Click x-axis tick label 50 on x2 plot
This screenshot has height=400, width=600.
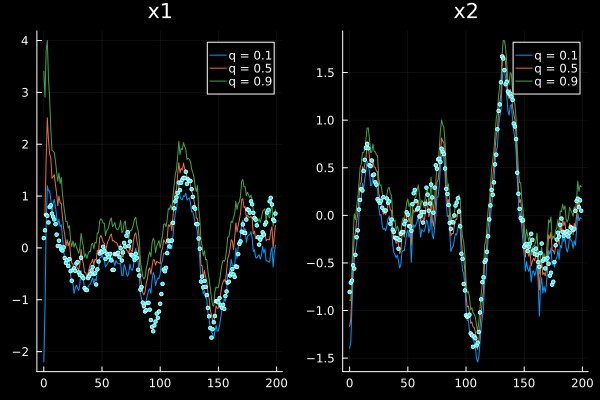point(407,382)
